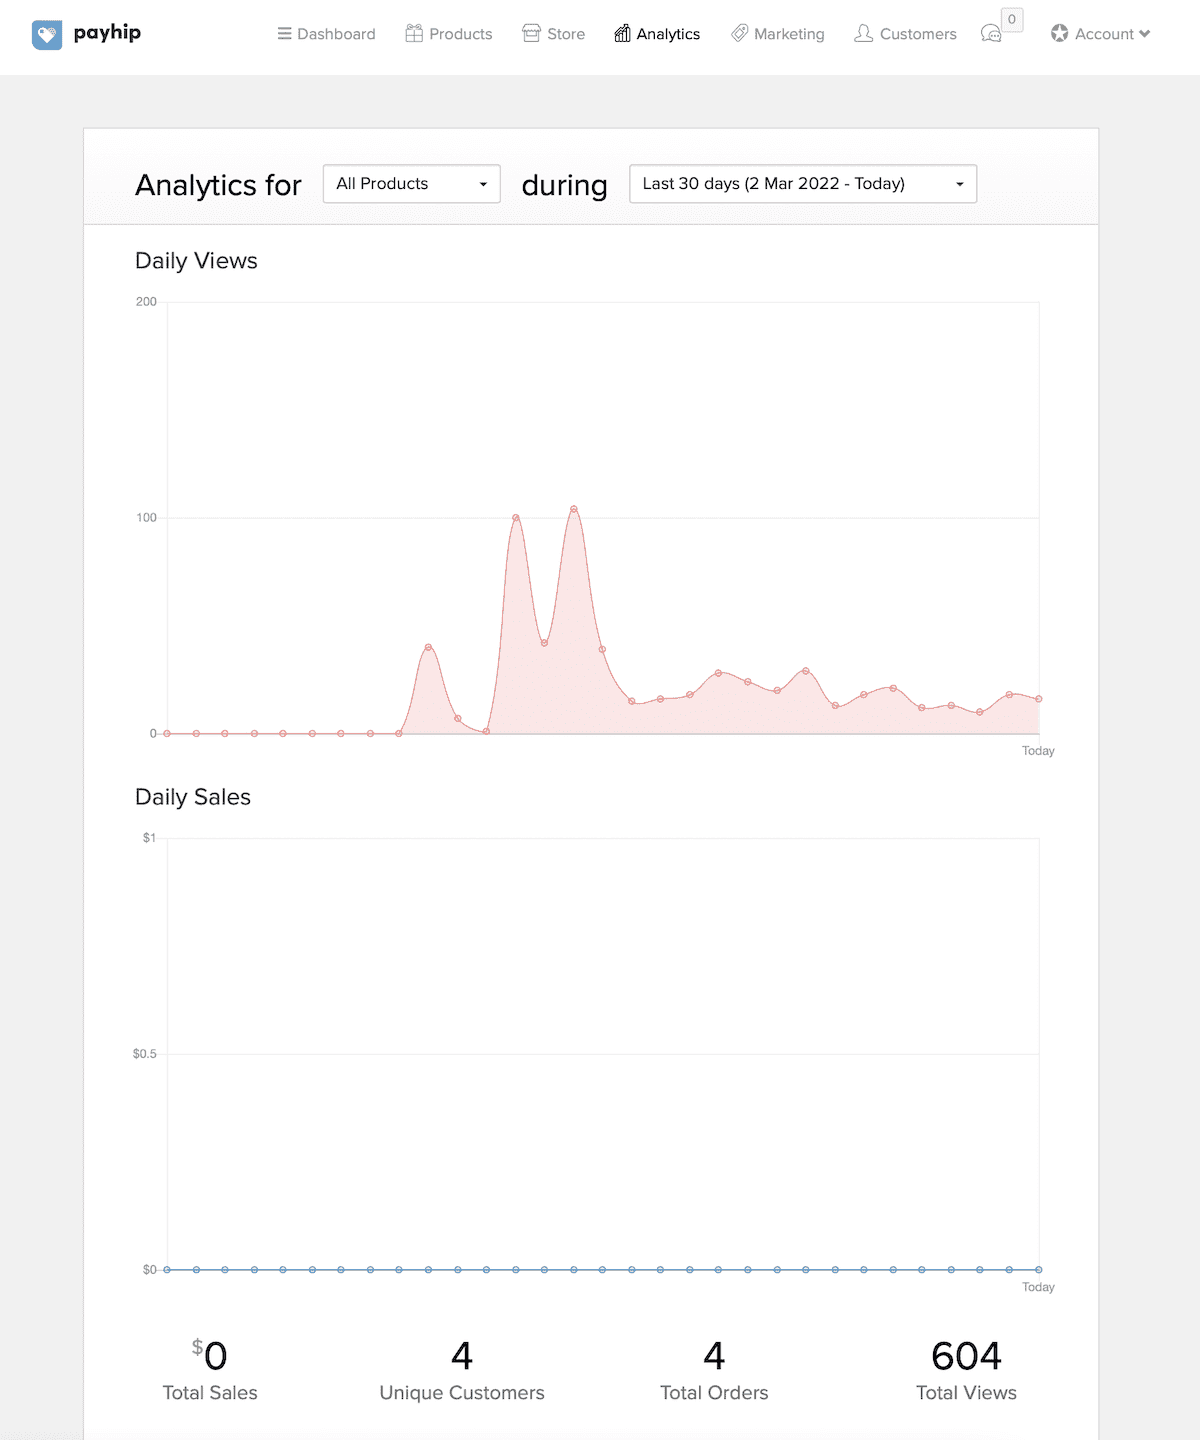Click the Customers person icon
The width and height of the screenshot is (1200, 1440).
863,34
